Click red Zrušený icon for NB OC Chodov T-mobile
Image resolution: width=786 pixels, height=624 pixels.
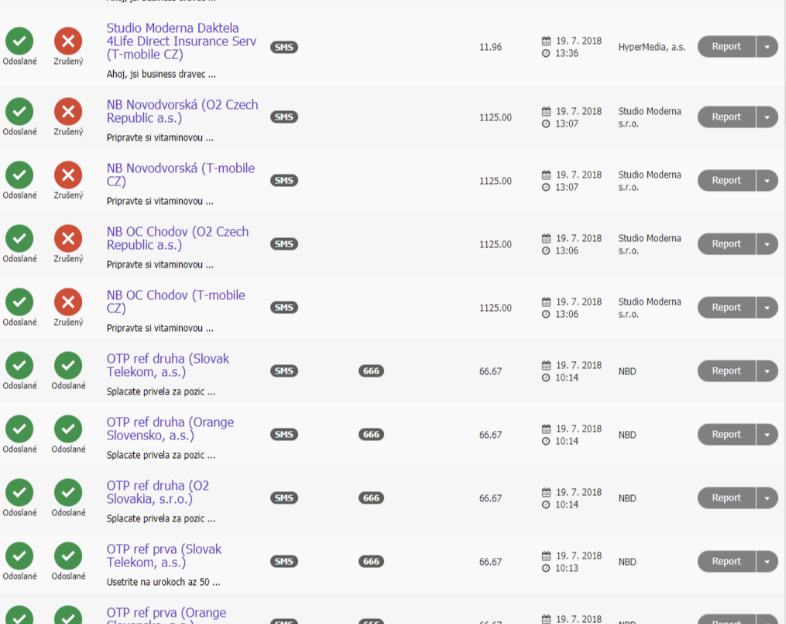click(68, 302)
